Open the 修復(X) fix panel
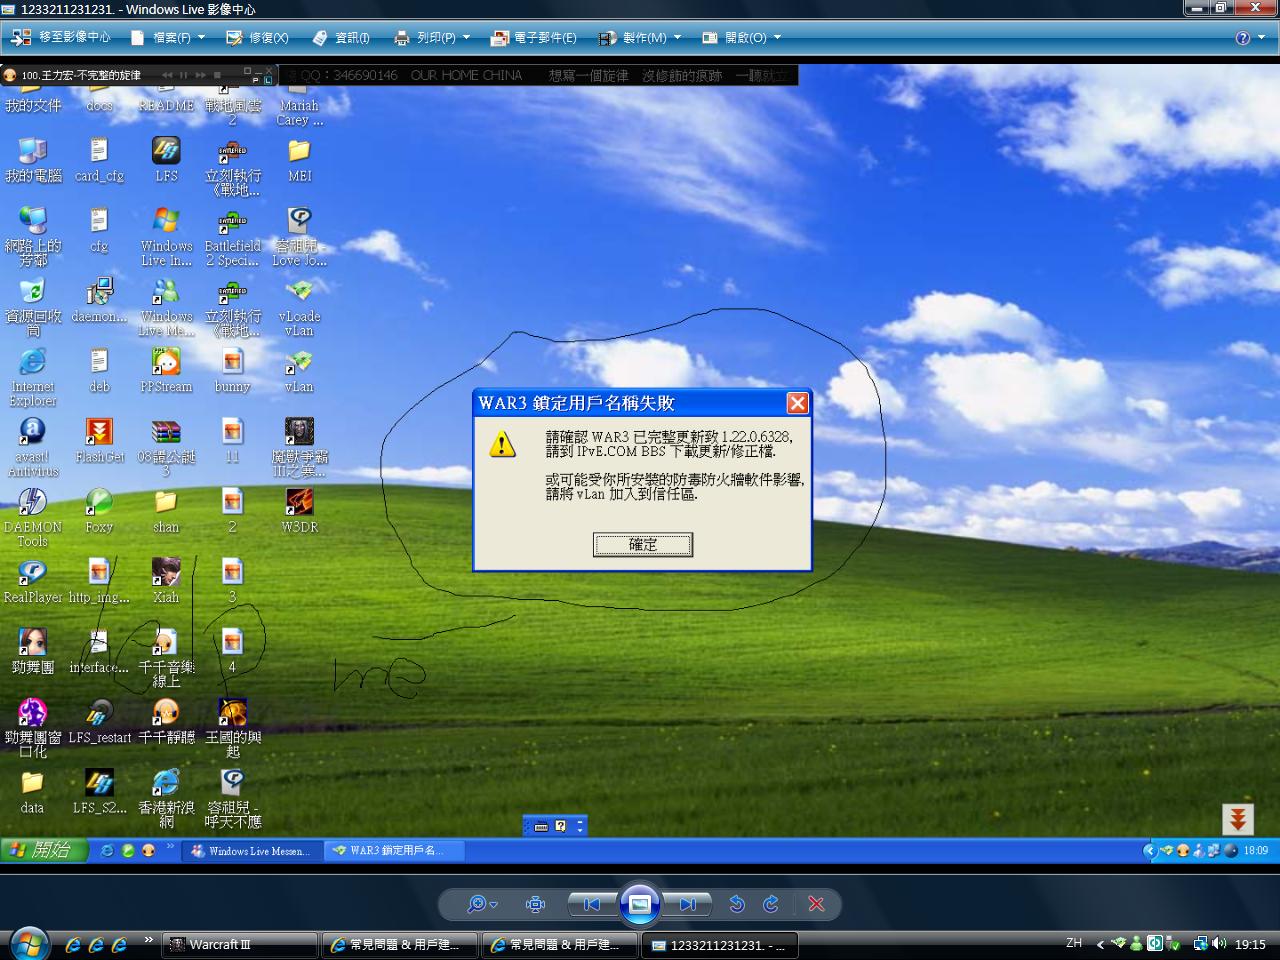 pyautogui.click(x=257, y=37)
